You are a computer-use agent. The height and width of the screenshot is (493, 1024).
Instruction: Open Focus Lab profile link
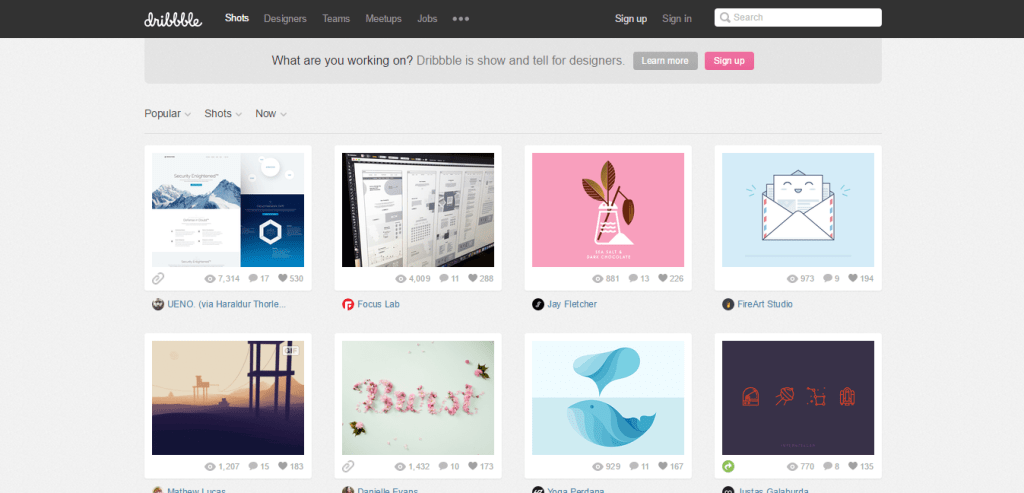378,304
